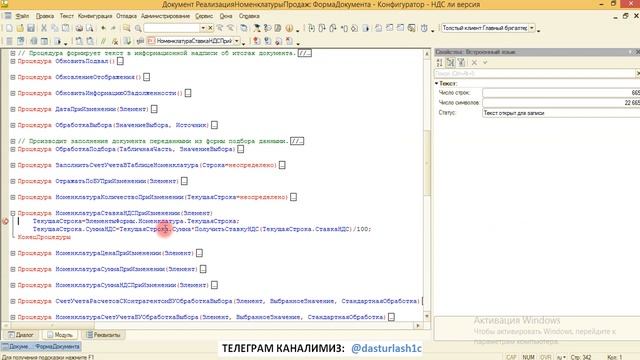Open the Текст menu
The image size is (640, 360).
[67, 16]
